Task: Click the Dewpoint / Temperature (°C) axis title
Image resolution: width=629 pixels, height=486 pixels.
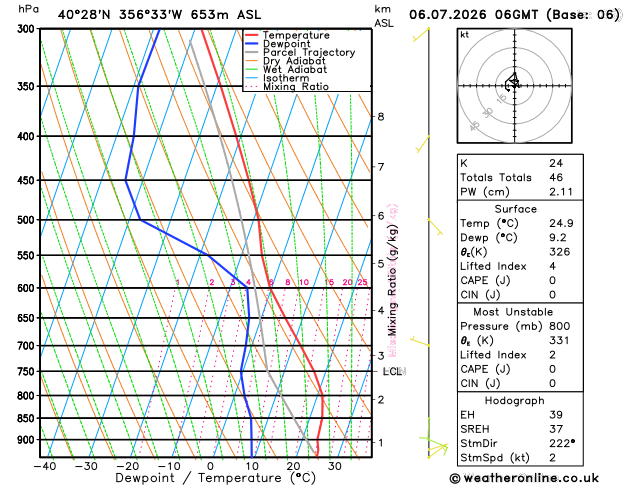Action: pos(215,478)
